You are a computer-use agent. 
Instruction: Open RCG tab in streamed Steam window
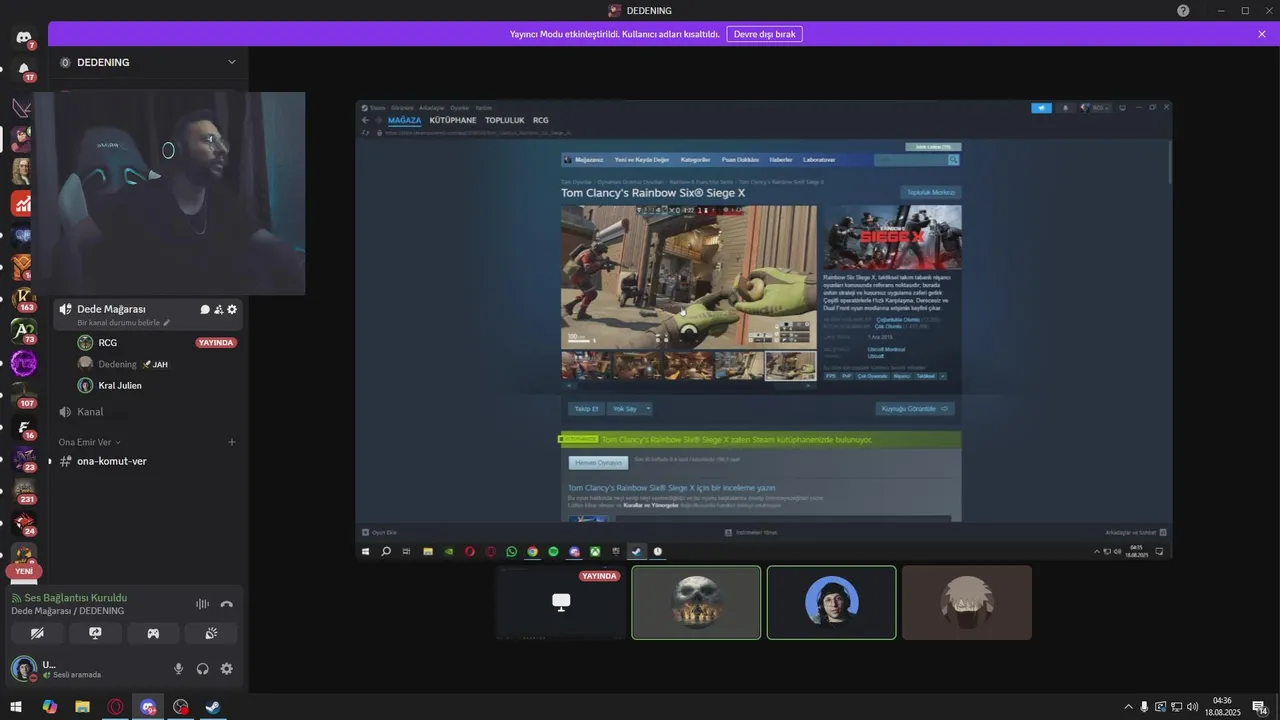541,120
